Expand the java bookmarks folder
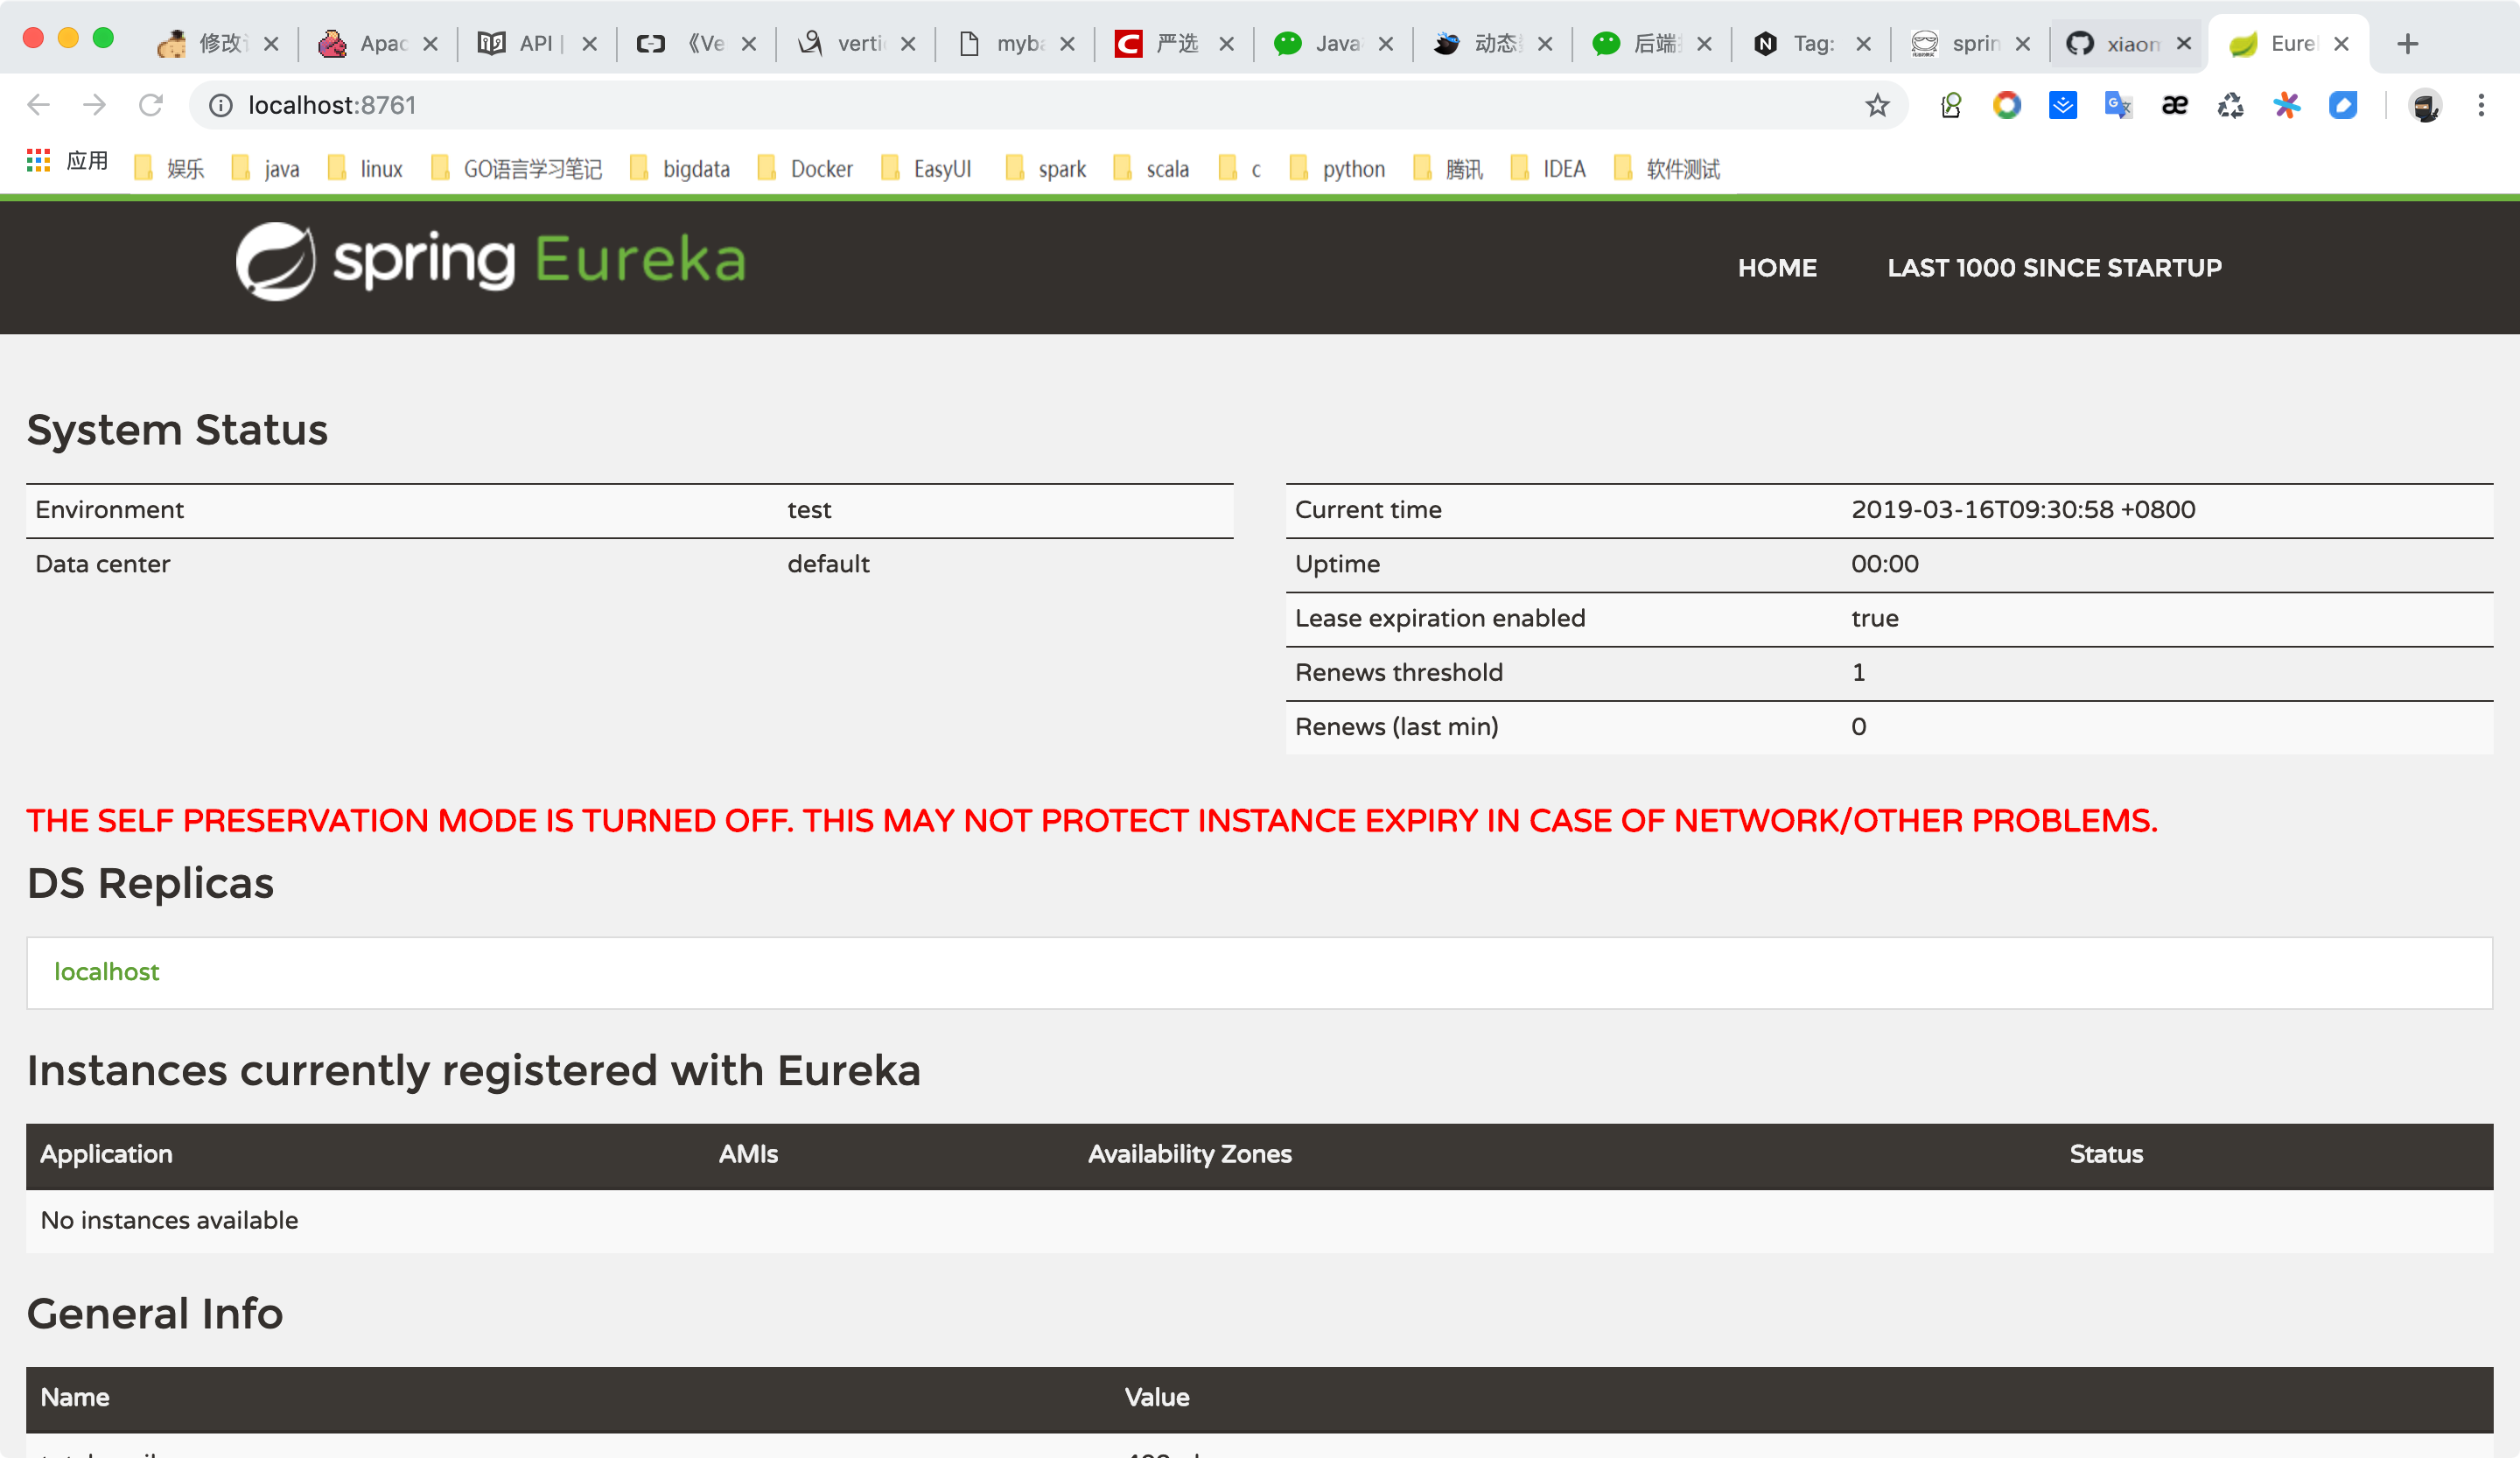This screenshot has width=2520, height=1458. coord(266,169)
